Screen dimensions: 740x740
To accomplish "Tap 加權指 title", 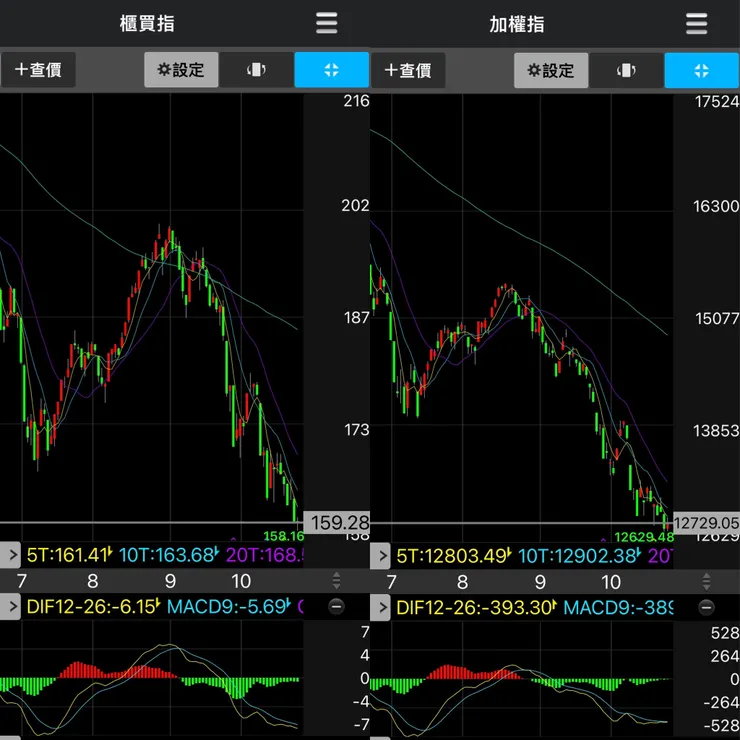I will pos(517,24).
